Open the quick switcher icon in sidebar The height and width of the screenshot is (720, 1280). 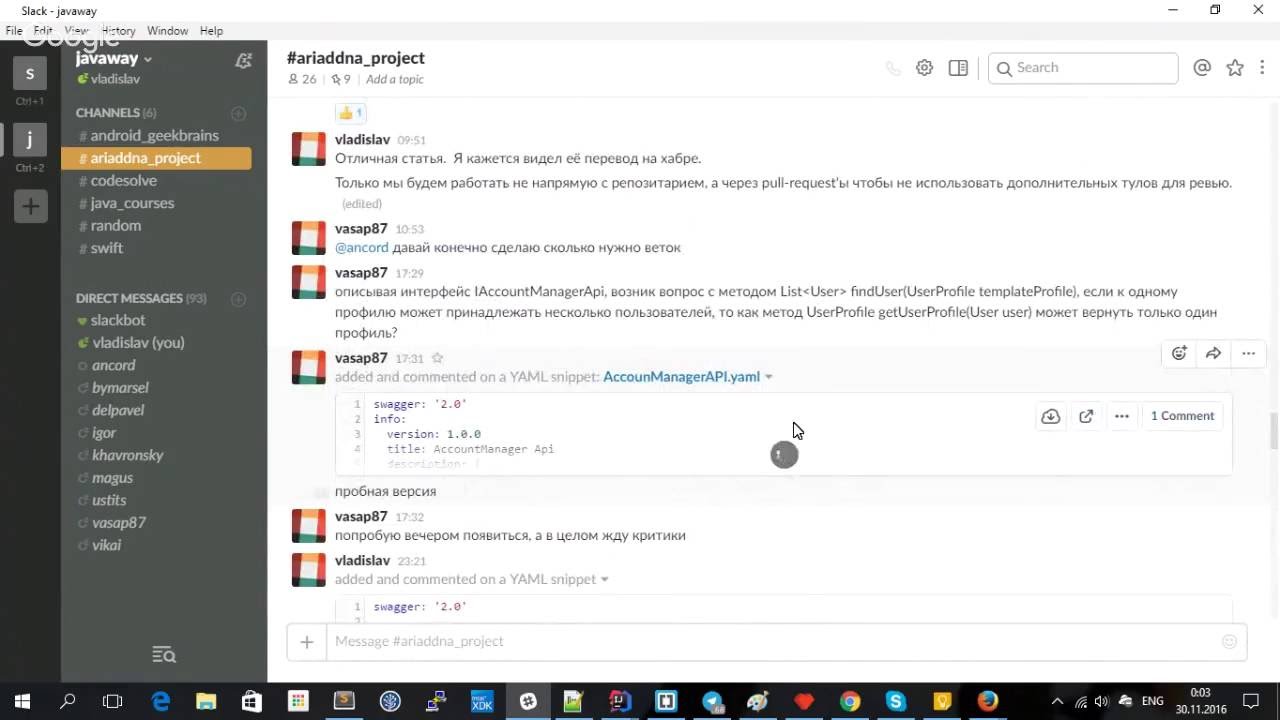(164, 655)
